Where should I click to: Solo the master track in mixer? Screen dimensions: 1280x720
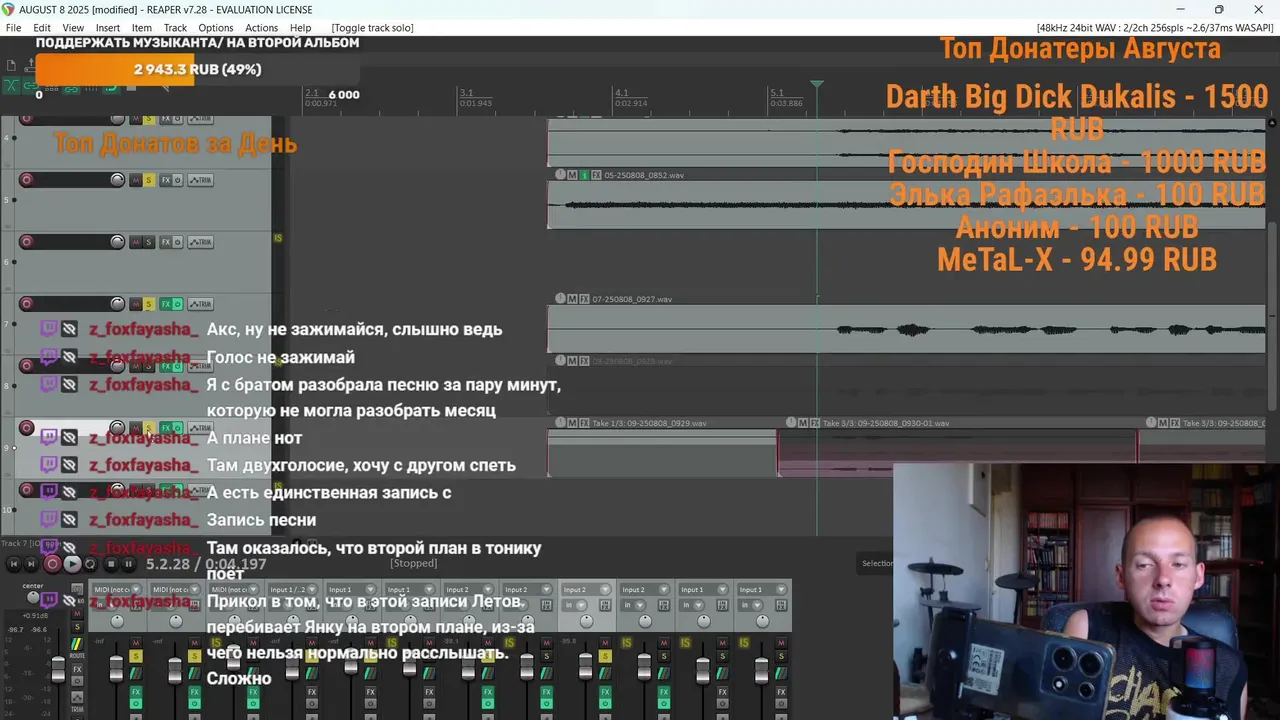coord(77,627)
